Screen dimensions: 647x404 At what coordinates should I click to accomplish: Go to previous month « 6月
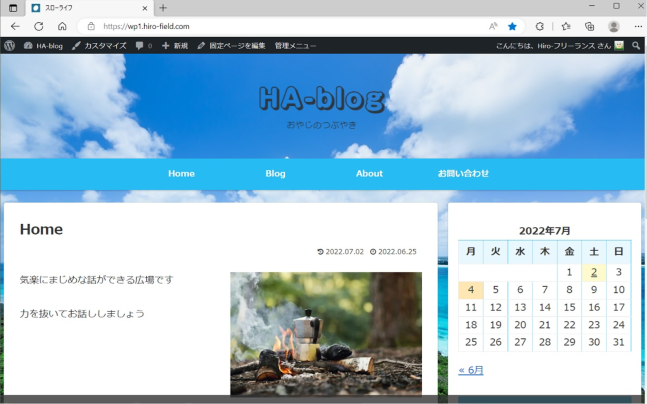[x=471, y=370]
